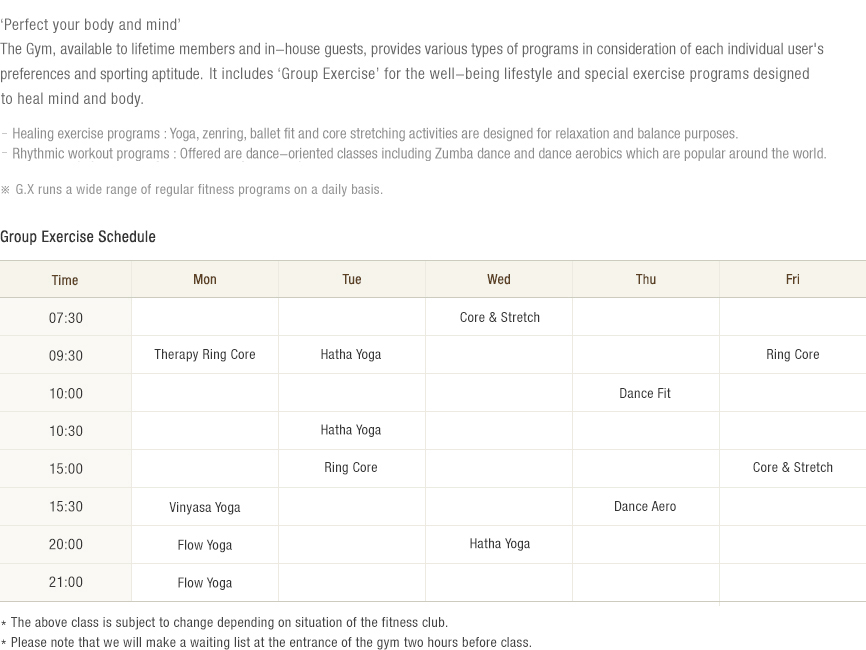Select Flow Yoga in the 21:00 row
This screenshot has height=650, width=866.
pos(205,584)
